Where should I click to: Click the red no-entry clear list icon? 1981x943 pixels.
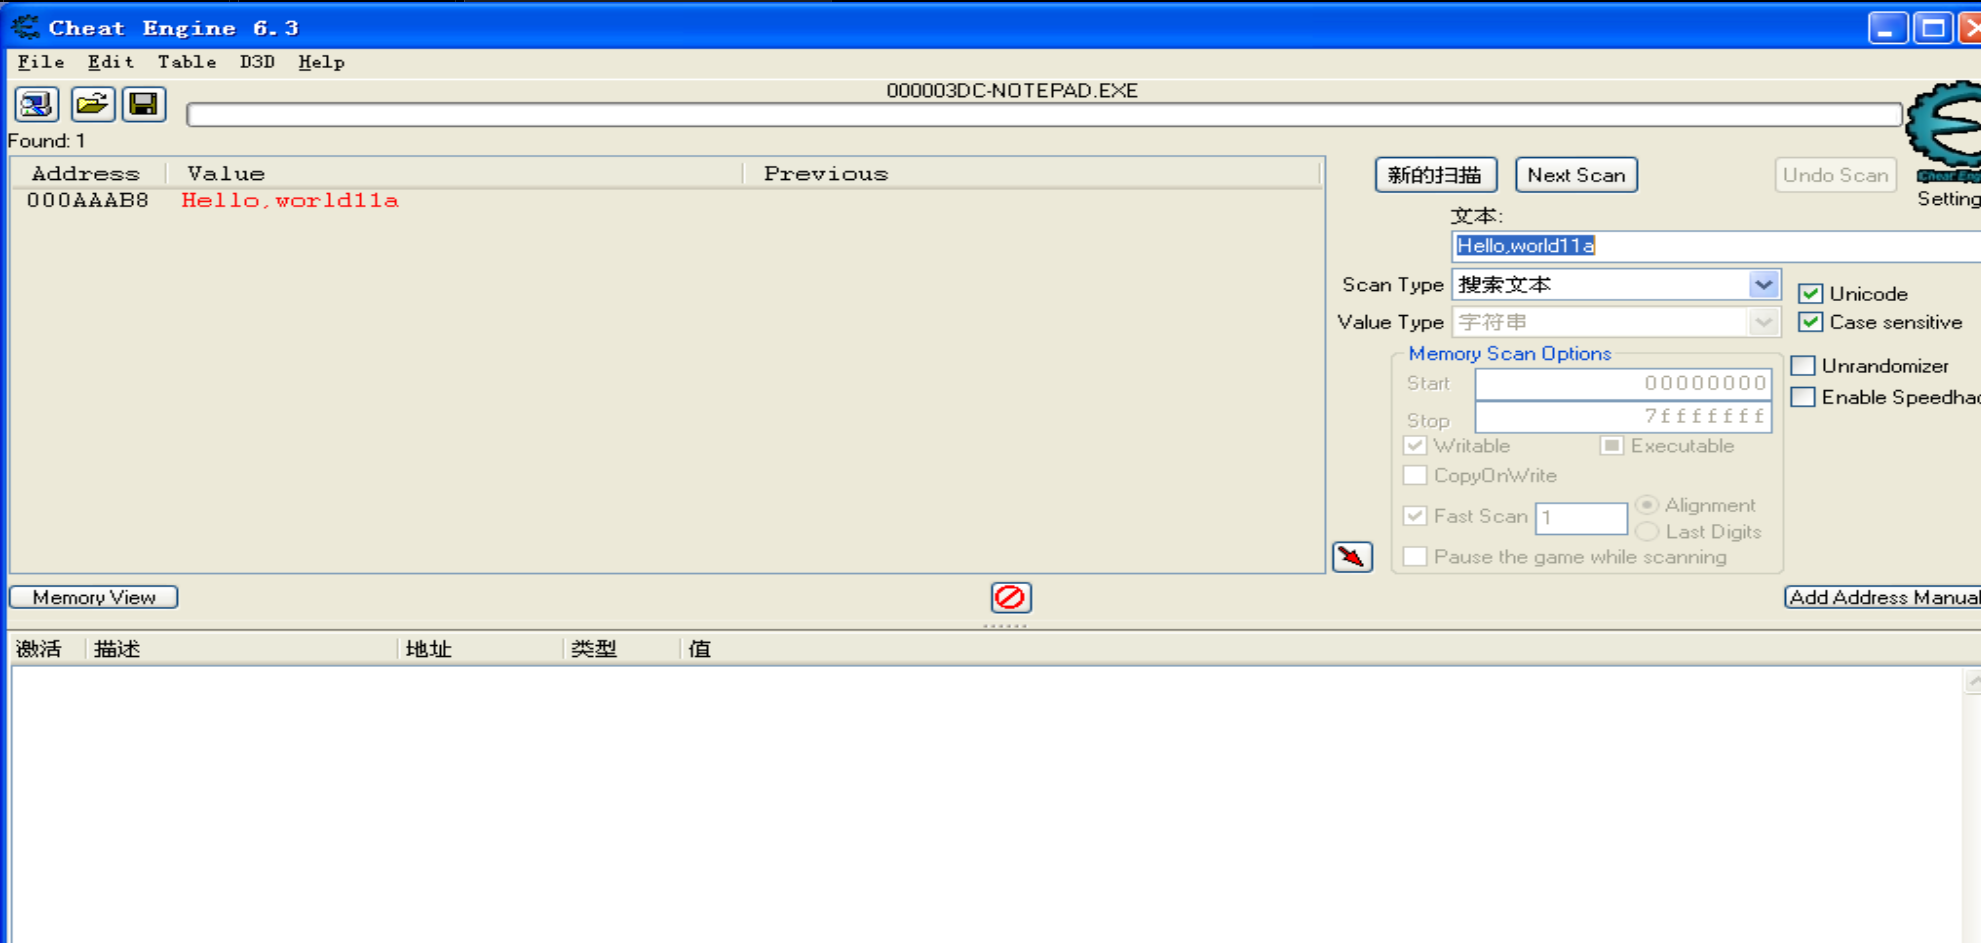click(1010, 598)
